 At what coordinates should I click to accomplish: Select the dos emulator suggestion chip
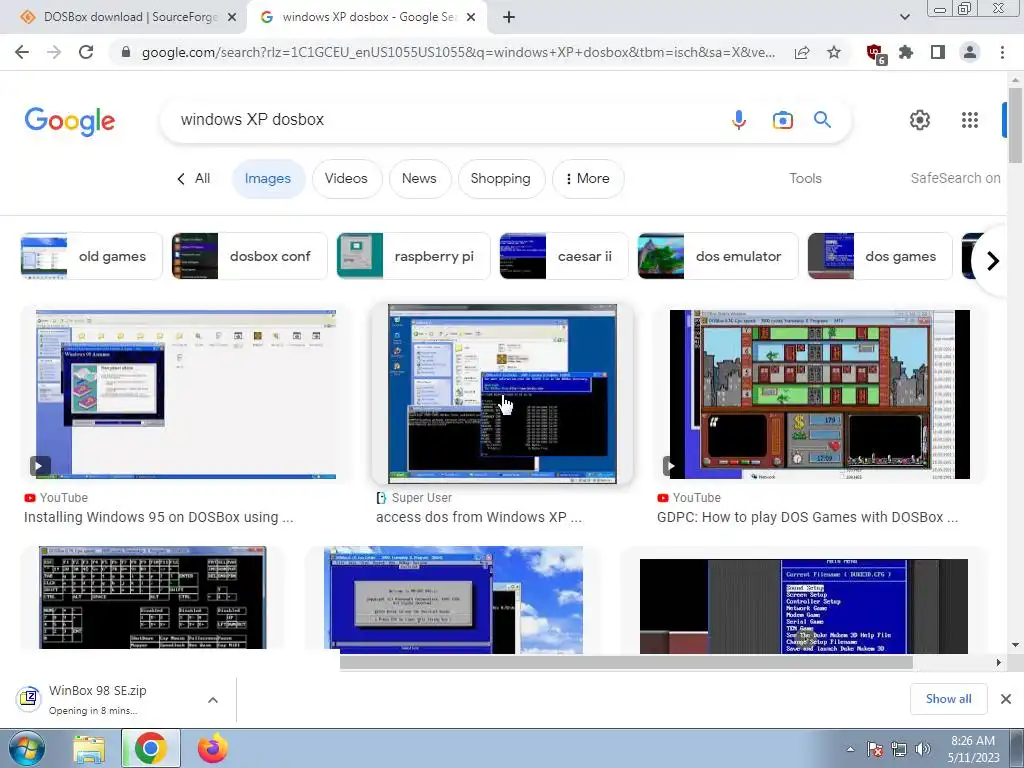pos(718,256)
